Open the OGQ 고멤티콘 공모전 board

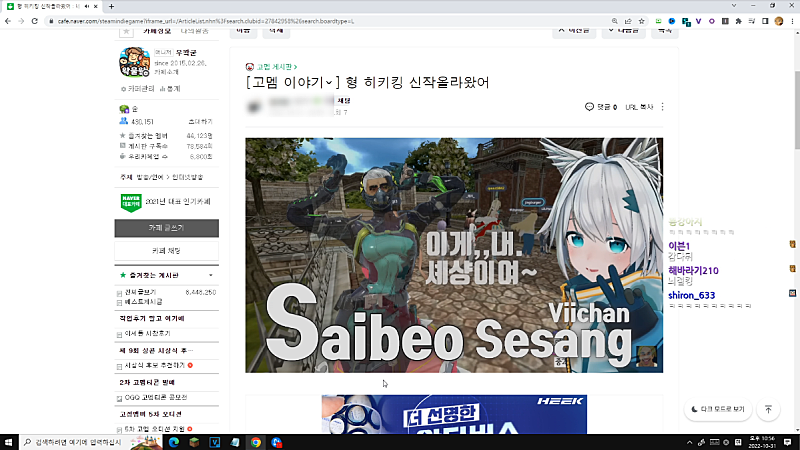tap(156, 397)
